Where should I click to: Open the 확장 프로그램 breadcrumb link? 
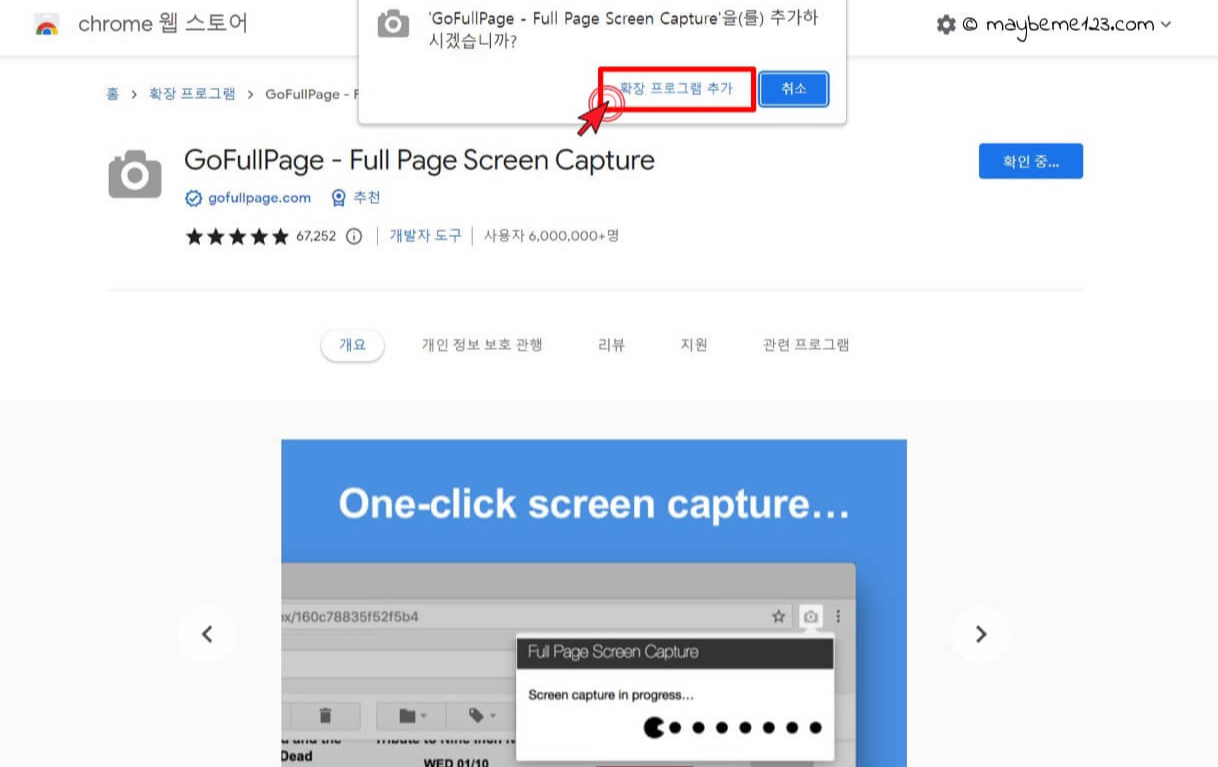click(x=192, y=94)
